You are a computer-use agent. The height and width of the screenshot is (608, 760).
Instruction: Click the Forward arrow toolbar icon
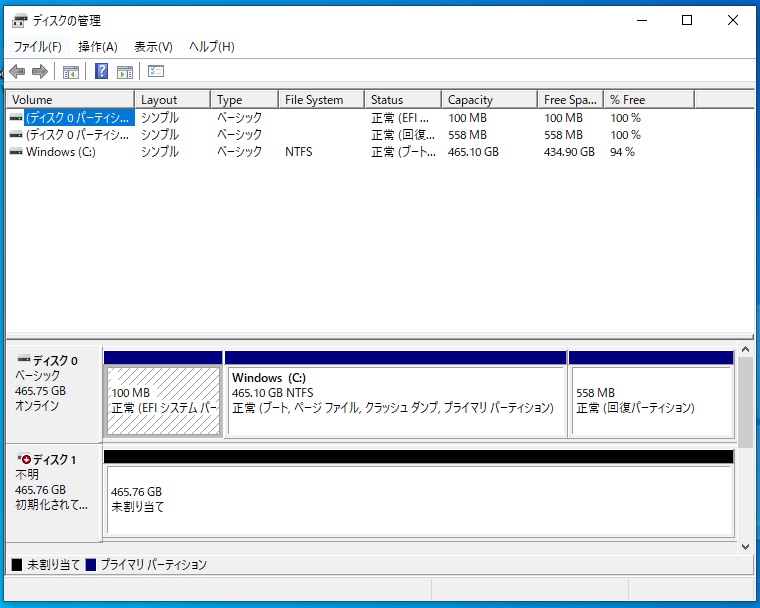(x=40, y=72)
